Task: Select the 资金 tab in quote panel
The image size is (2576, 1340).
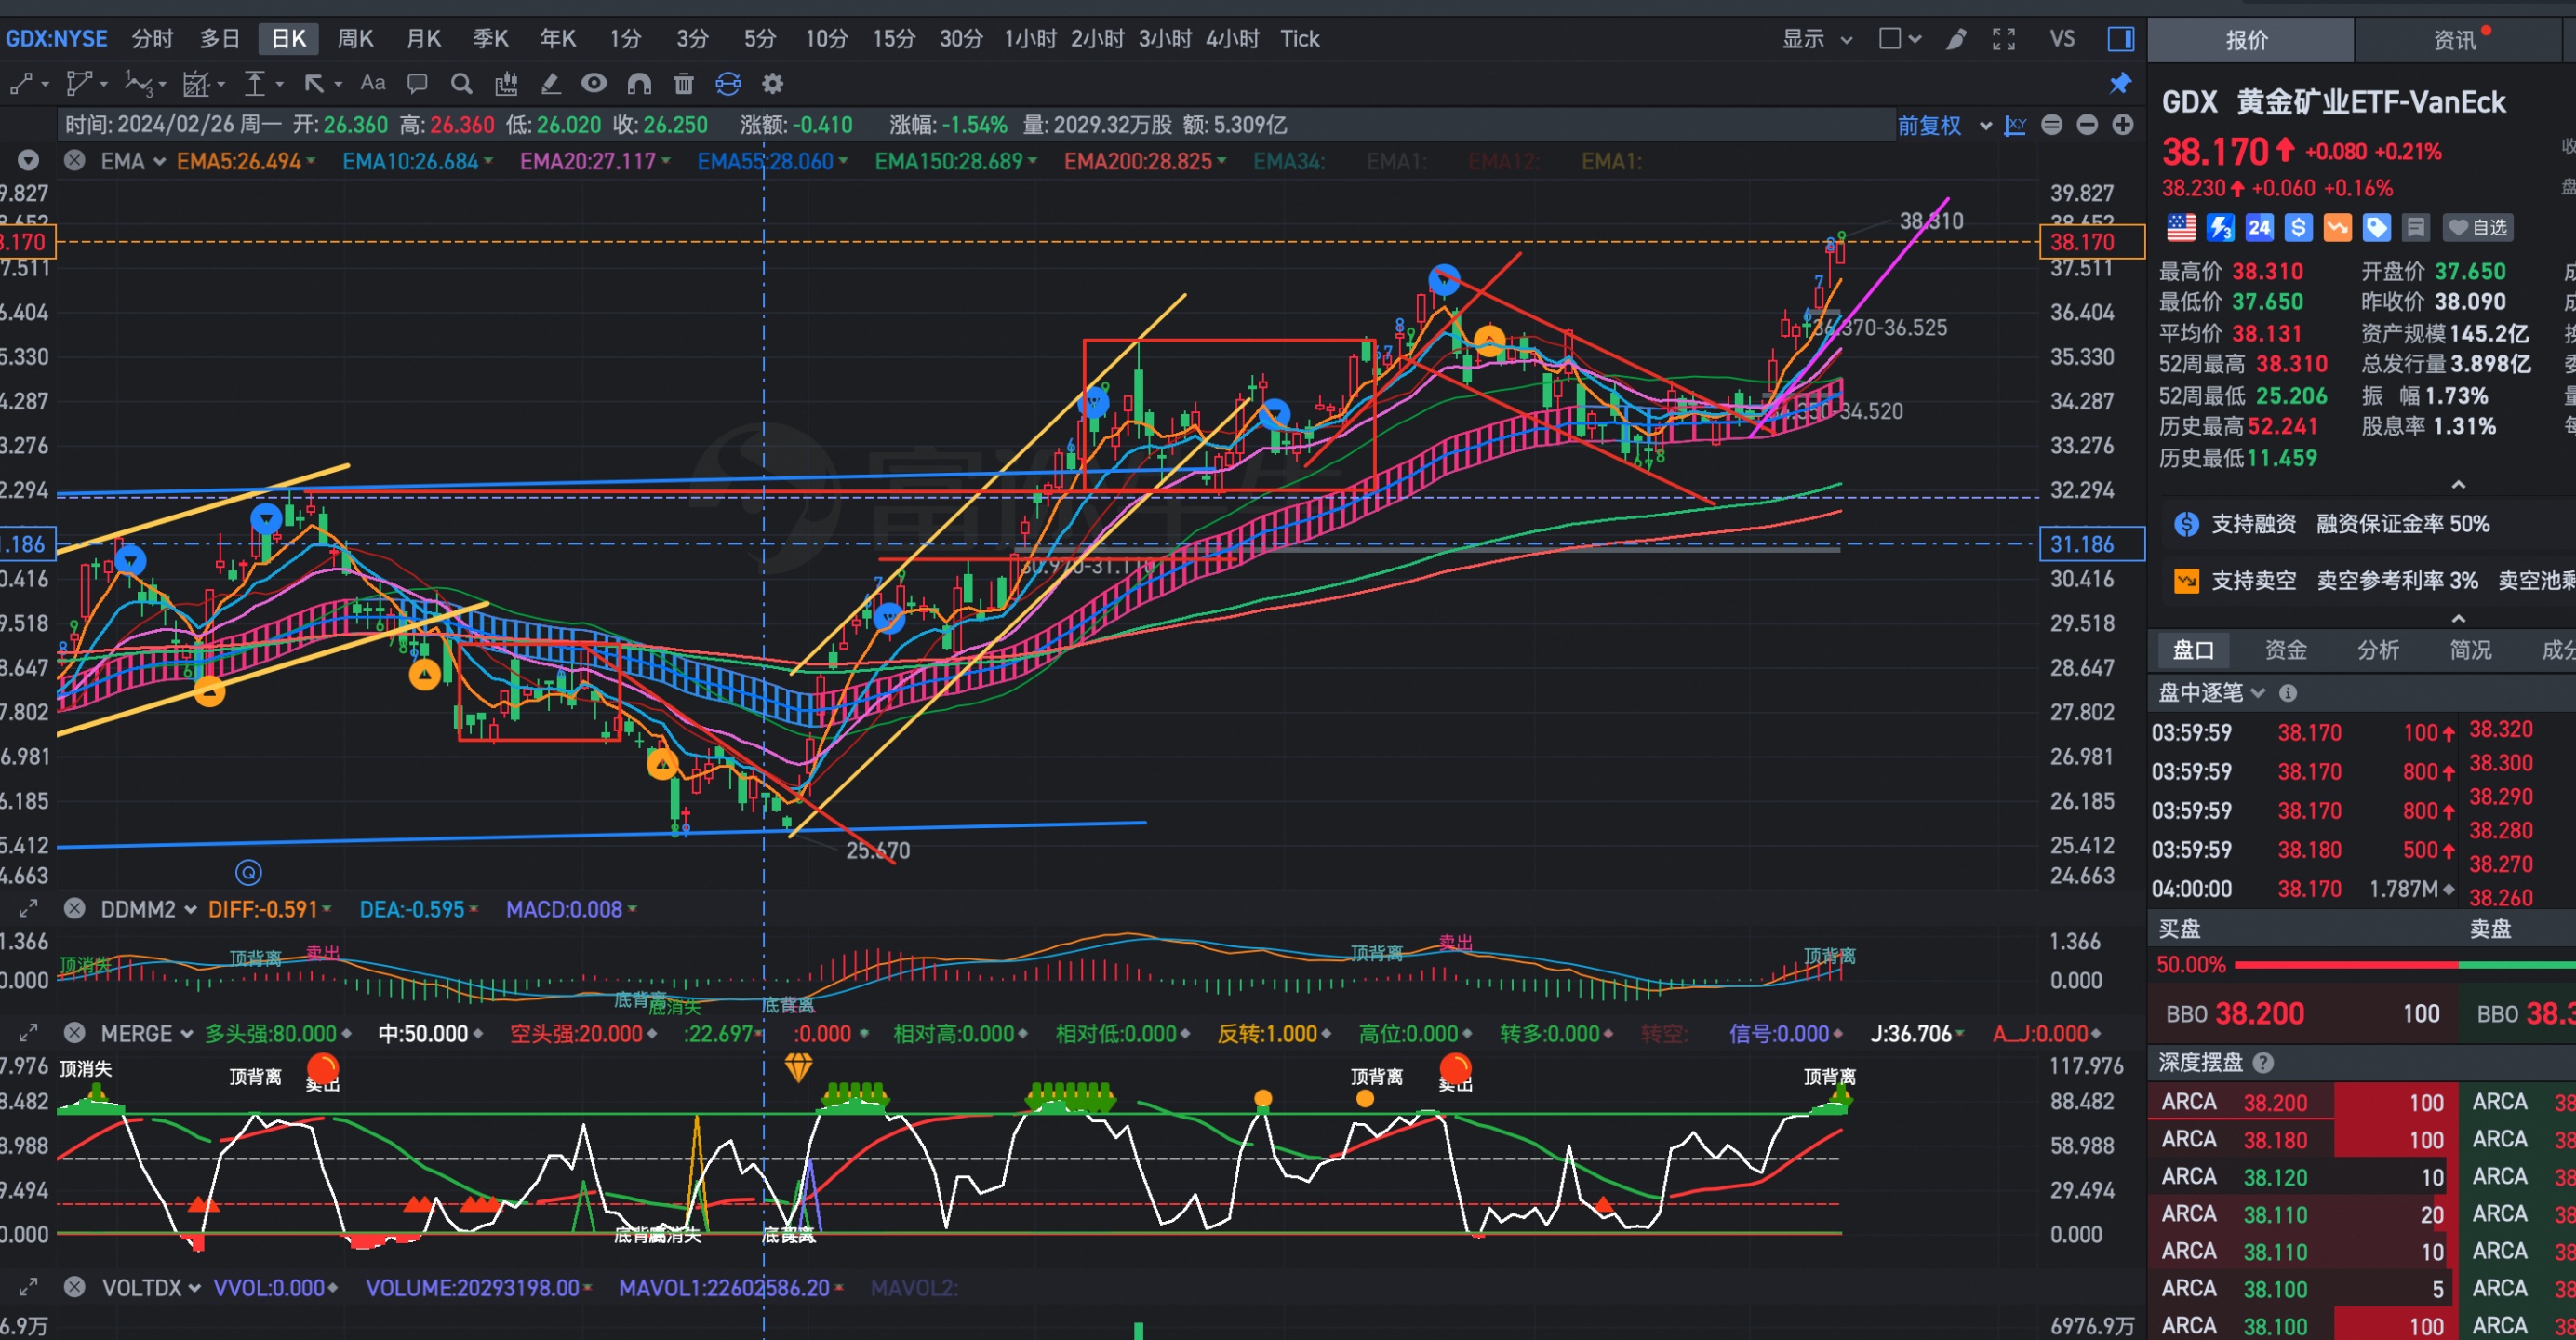Action: pyautogui.click(x=2285, y=650)
